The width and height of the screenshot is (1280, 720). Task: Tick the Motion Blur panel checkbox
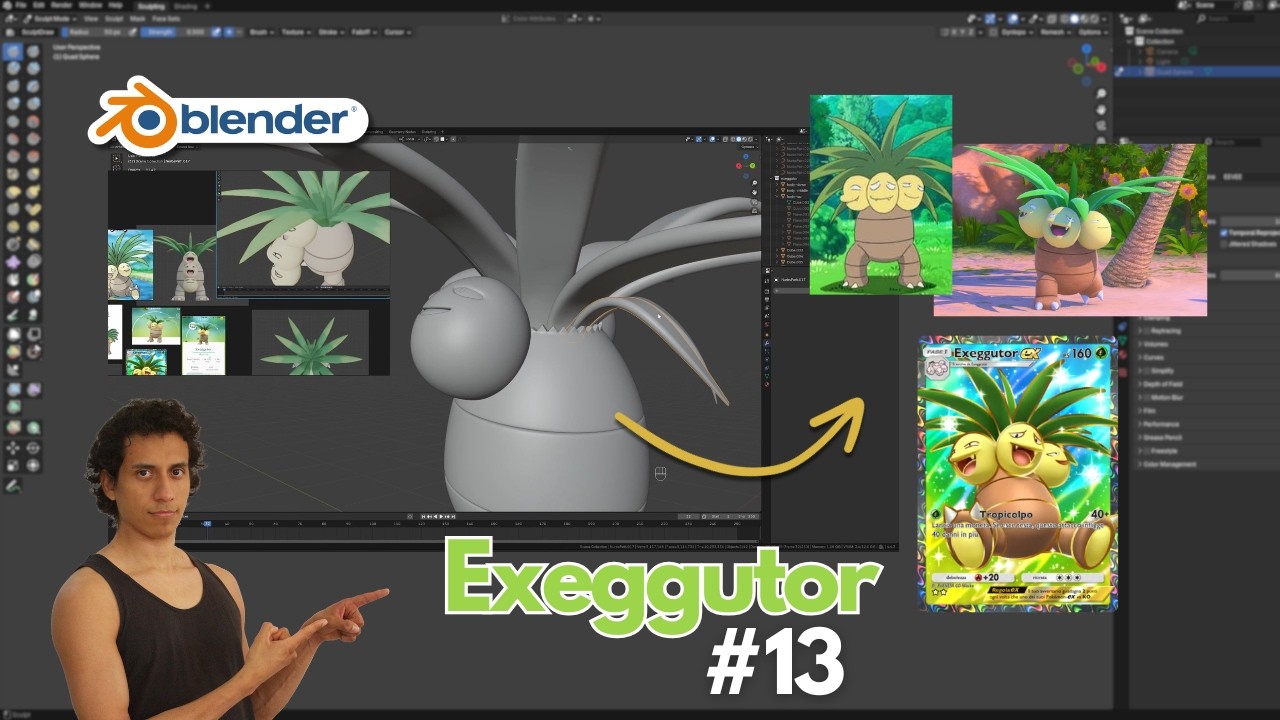coord(1147,397)
